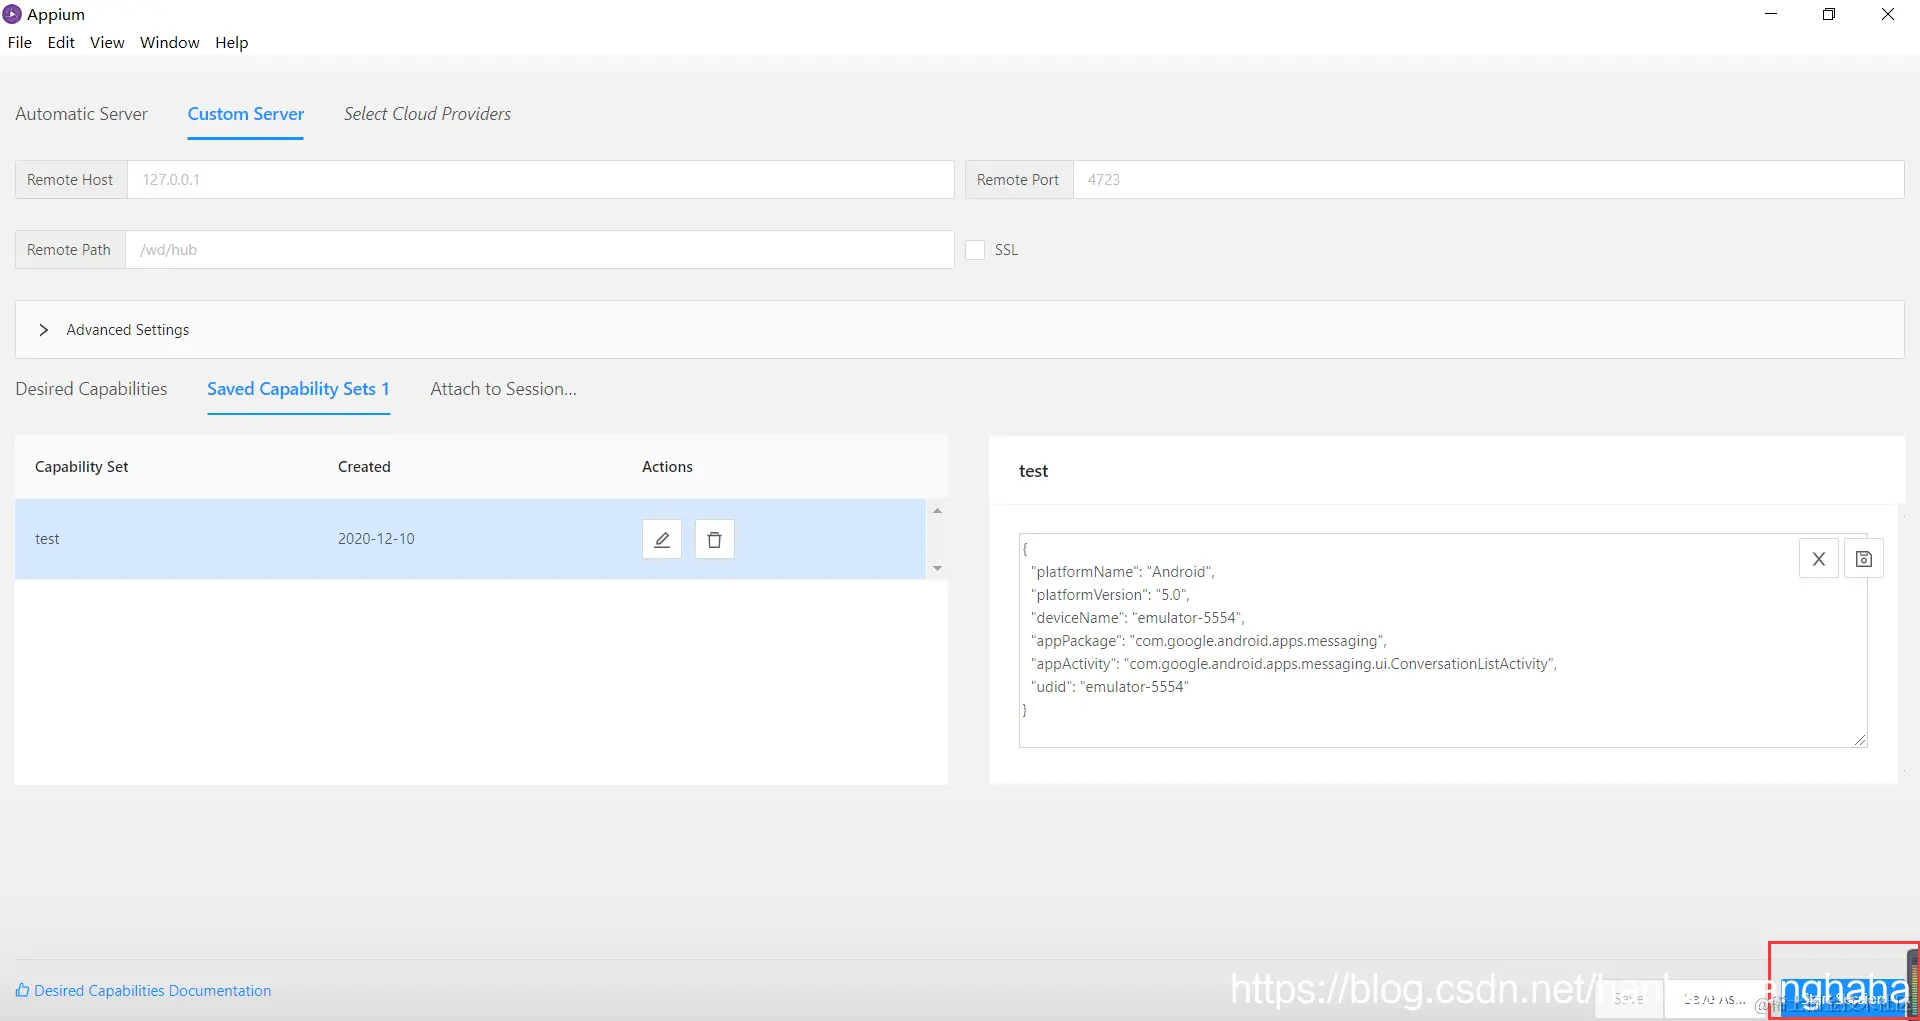1920x1021 pixels.
Task: Open the File menu
Action: [20, 42]
